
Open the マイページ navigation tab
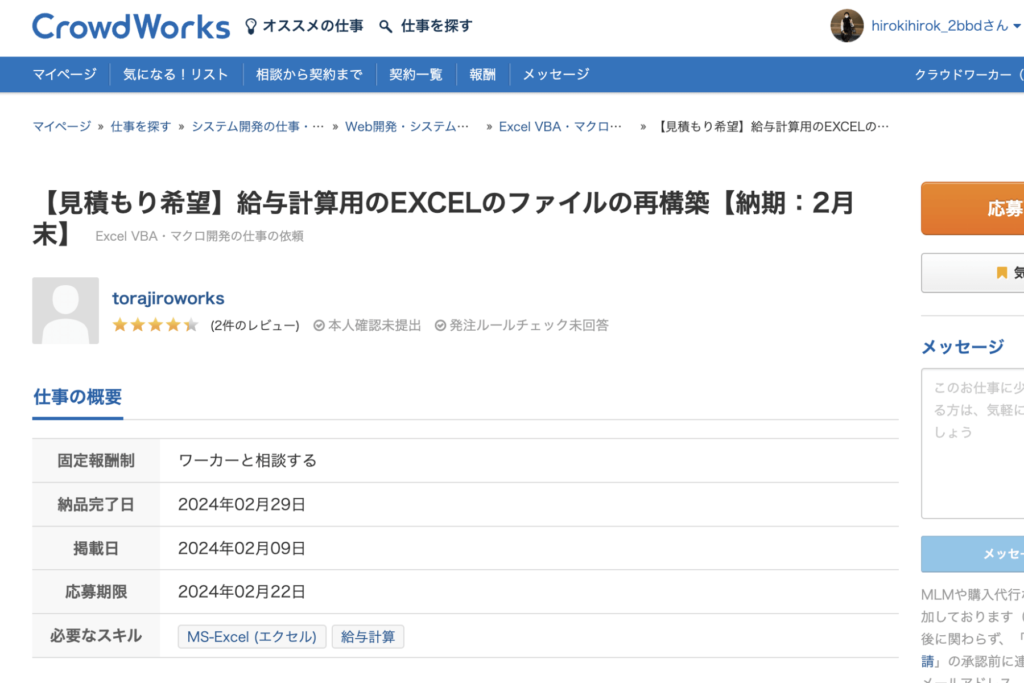(64, 74)
